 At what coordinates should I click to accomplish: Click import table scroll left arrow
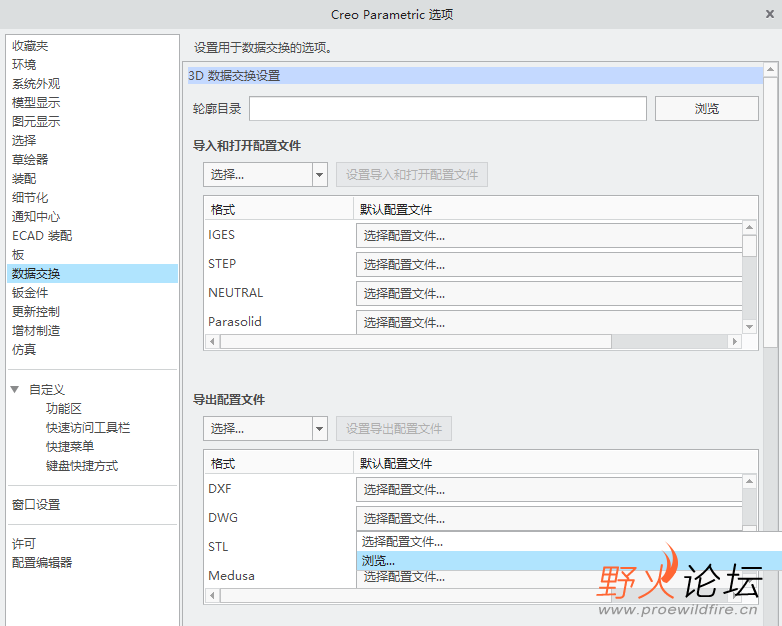tap(213, 342)
